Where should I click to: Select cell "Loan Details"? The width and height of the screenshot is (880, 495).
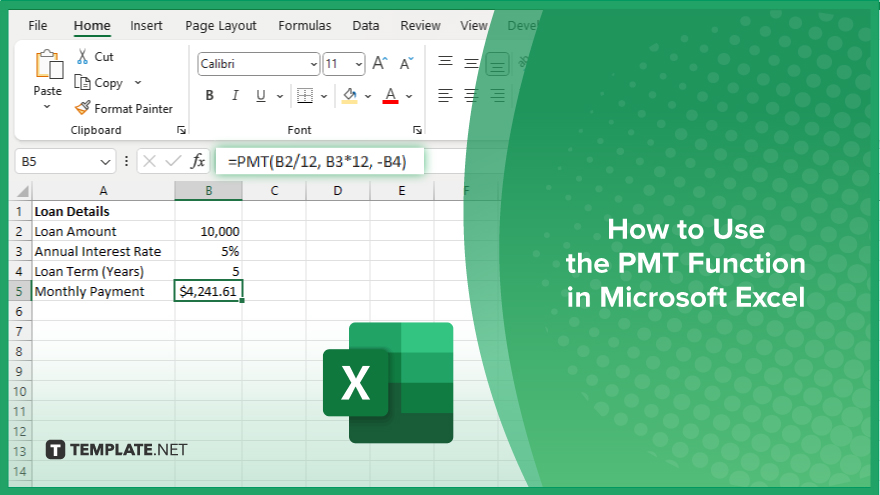[103, 212]
